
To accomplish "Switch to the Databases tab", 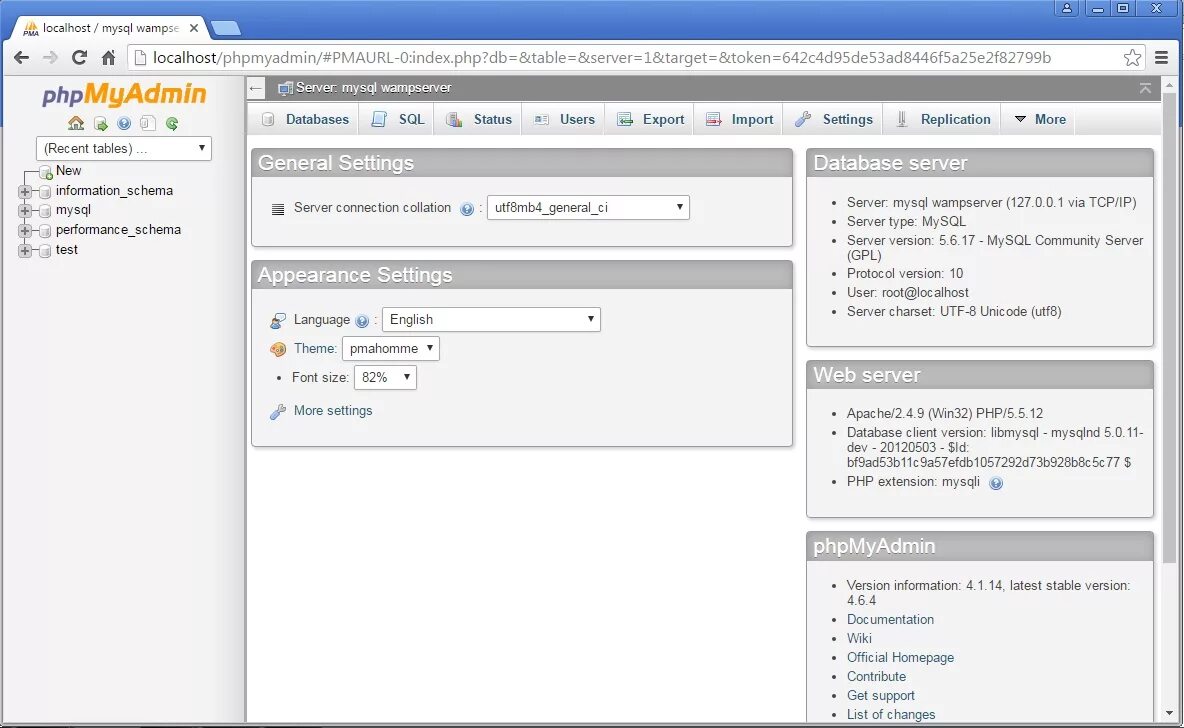I will (x=304, y=119).
